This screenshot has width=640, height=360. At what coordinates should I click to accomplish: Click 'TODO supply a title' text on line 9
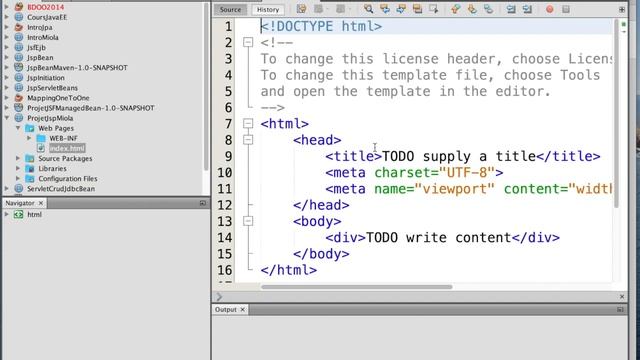(x=459, y=156)
